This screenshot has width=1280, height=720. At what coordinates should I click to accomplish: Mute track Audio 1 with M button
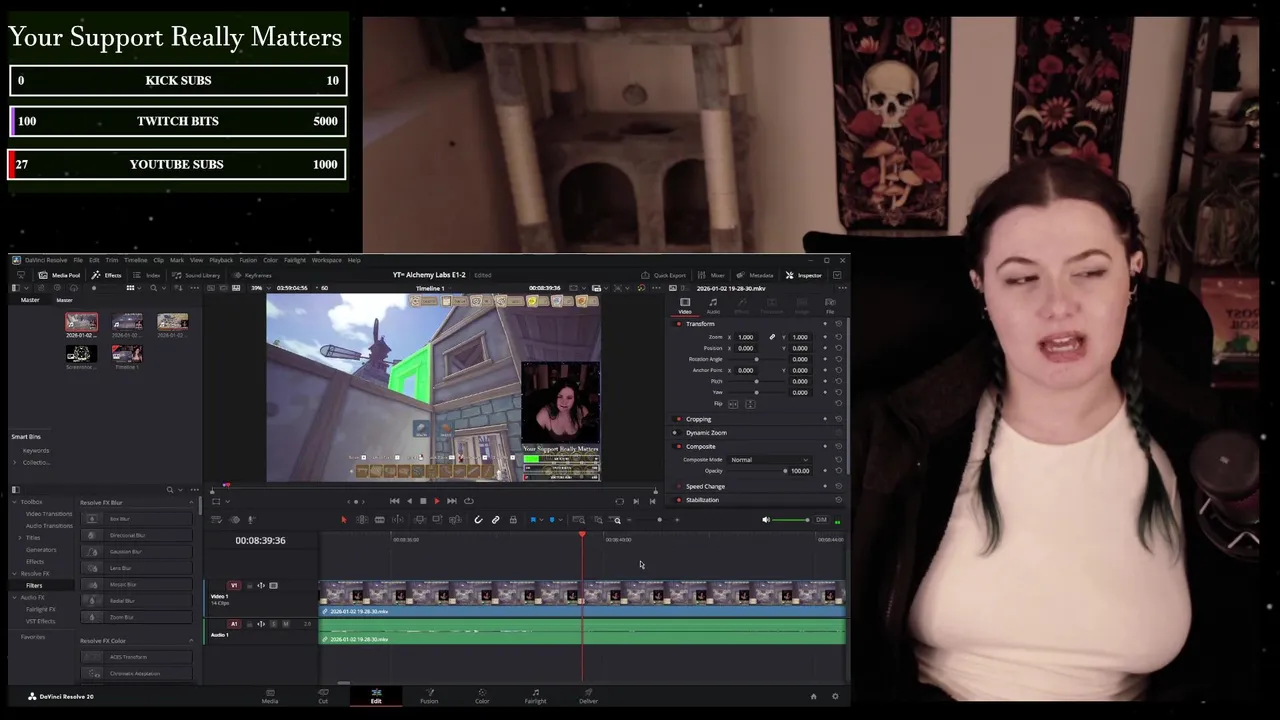pyautogui.click(x=285, y=624)
